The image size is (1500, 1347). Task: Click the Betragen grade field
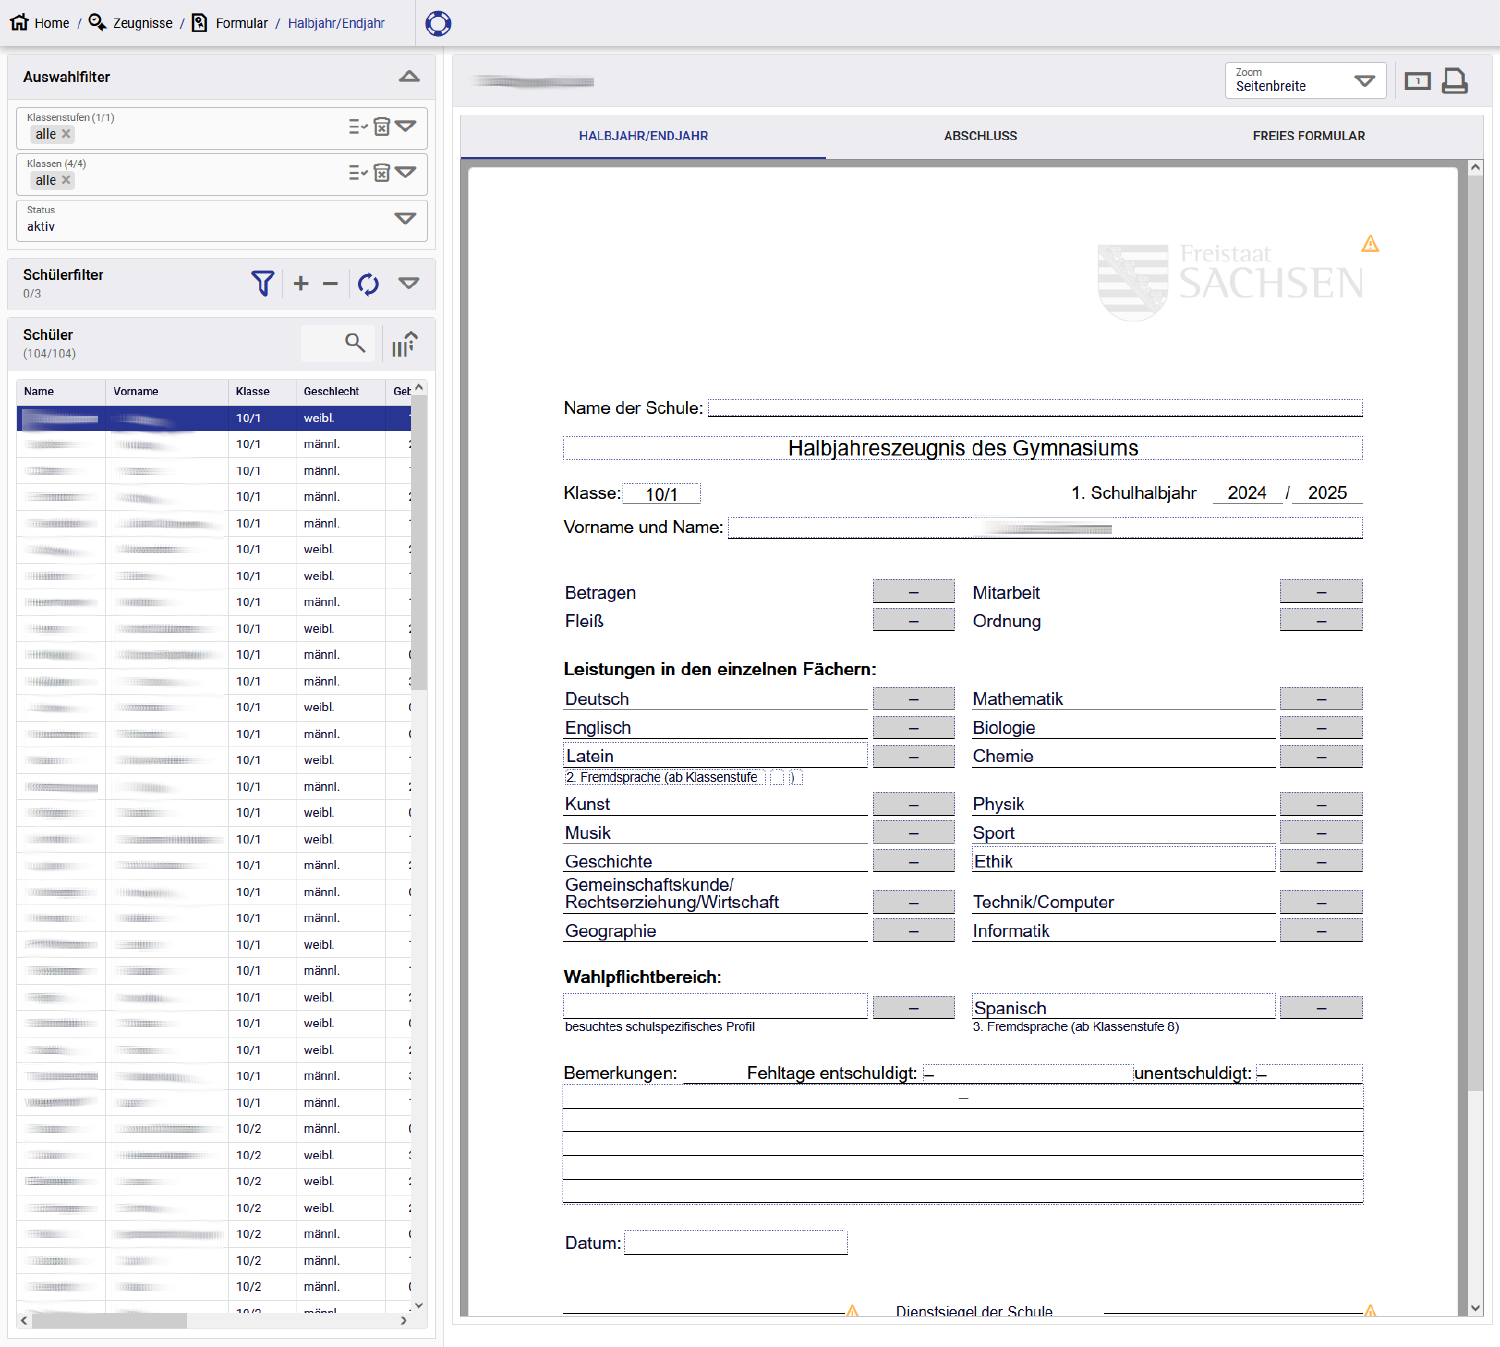point(914,592)
